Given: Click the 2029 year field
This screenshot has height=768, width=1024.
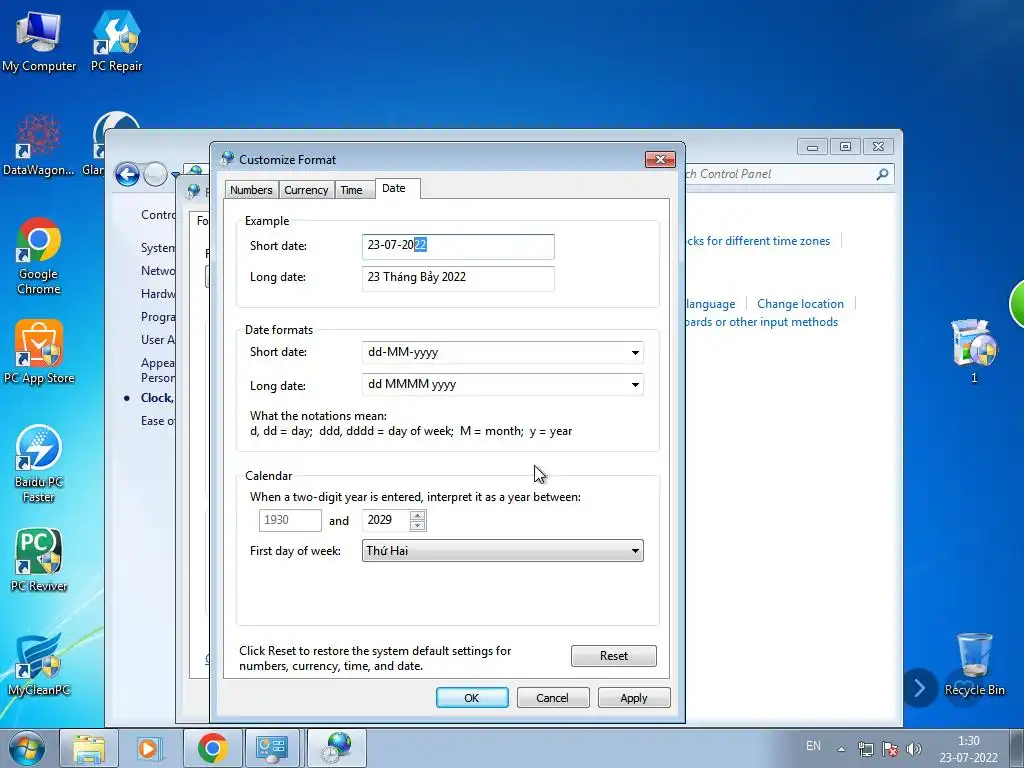Looking at the screenshot, I should pyautogui.click(x=387, y=520).
